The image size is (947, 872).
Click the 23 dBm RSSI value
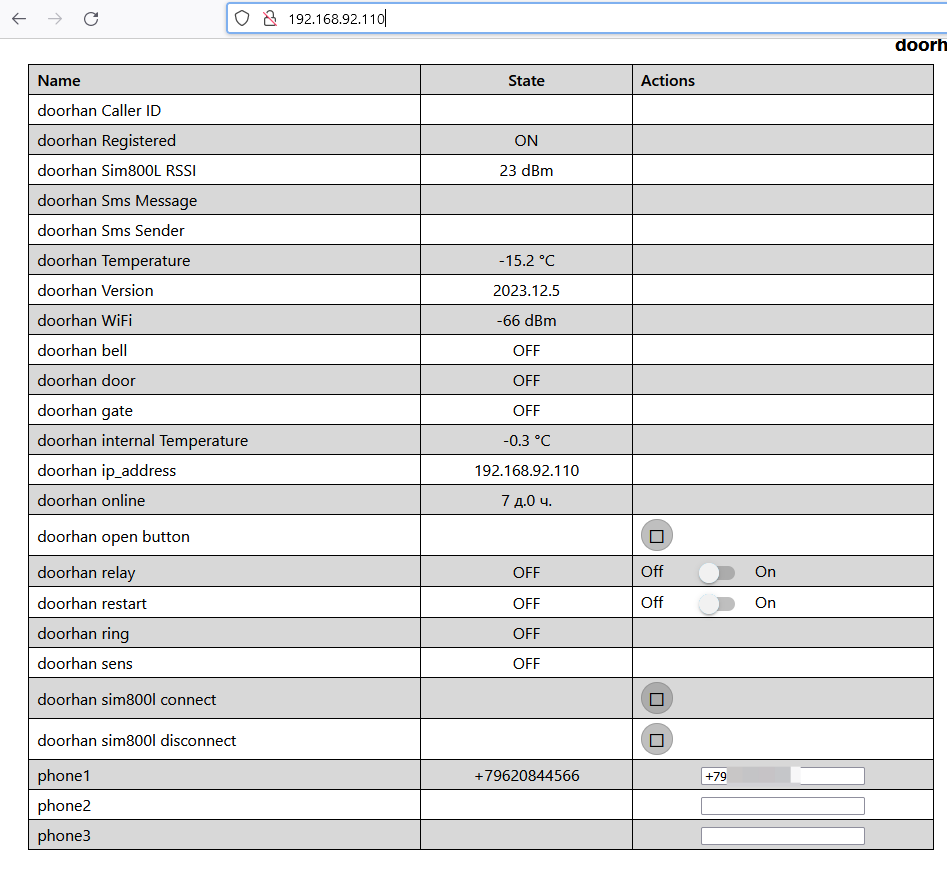coord(526,171)
